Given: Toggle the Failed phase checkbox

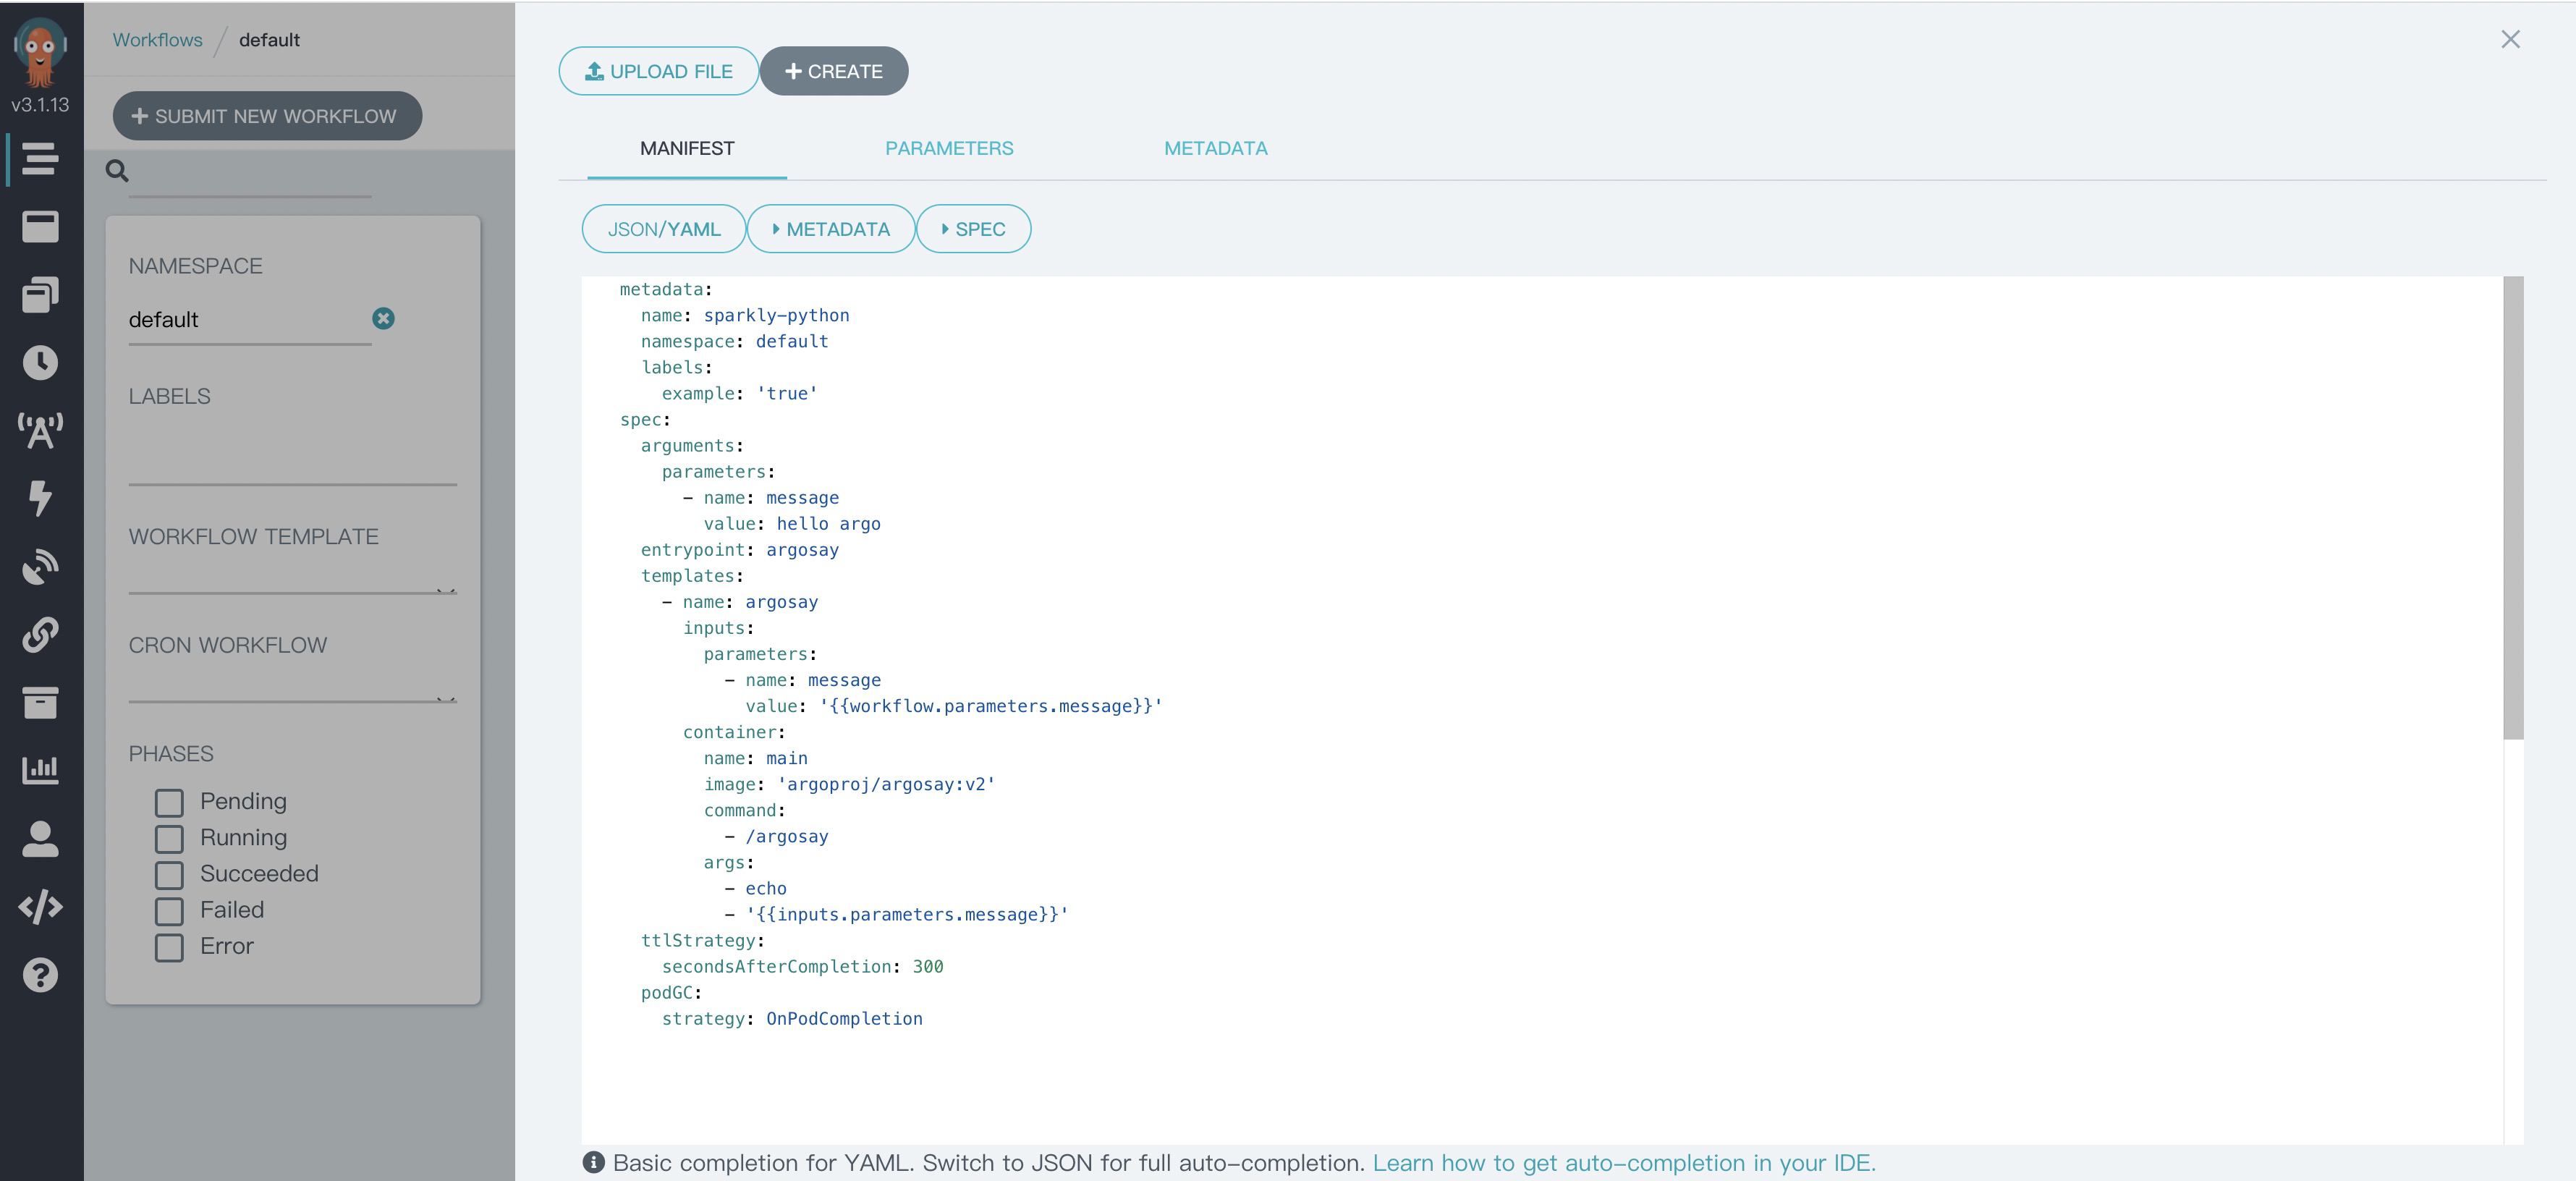Looking at the screenshot, I should pyautogui.click(x=169, y=911).
